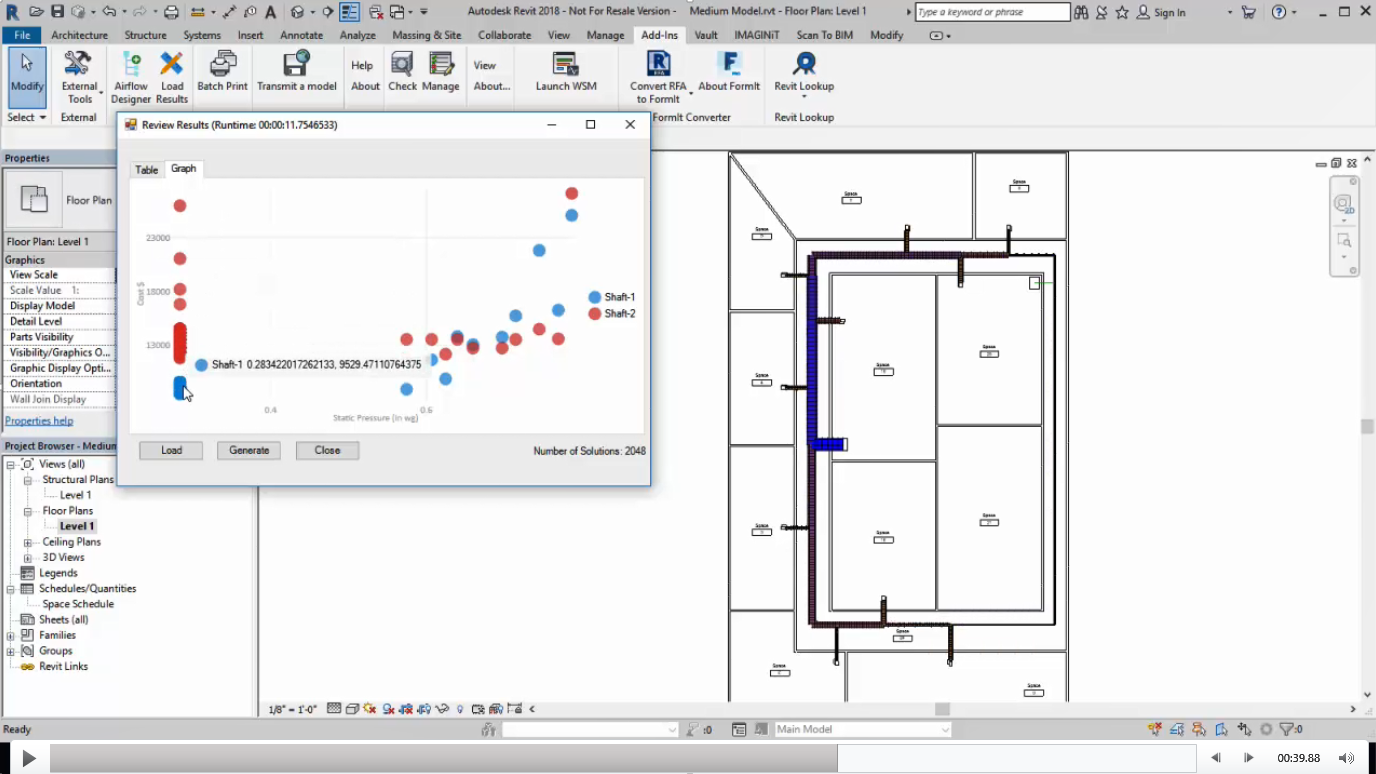Open the File menu
The width and height of the screenshot is (1376, 774).
(22, 35)
